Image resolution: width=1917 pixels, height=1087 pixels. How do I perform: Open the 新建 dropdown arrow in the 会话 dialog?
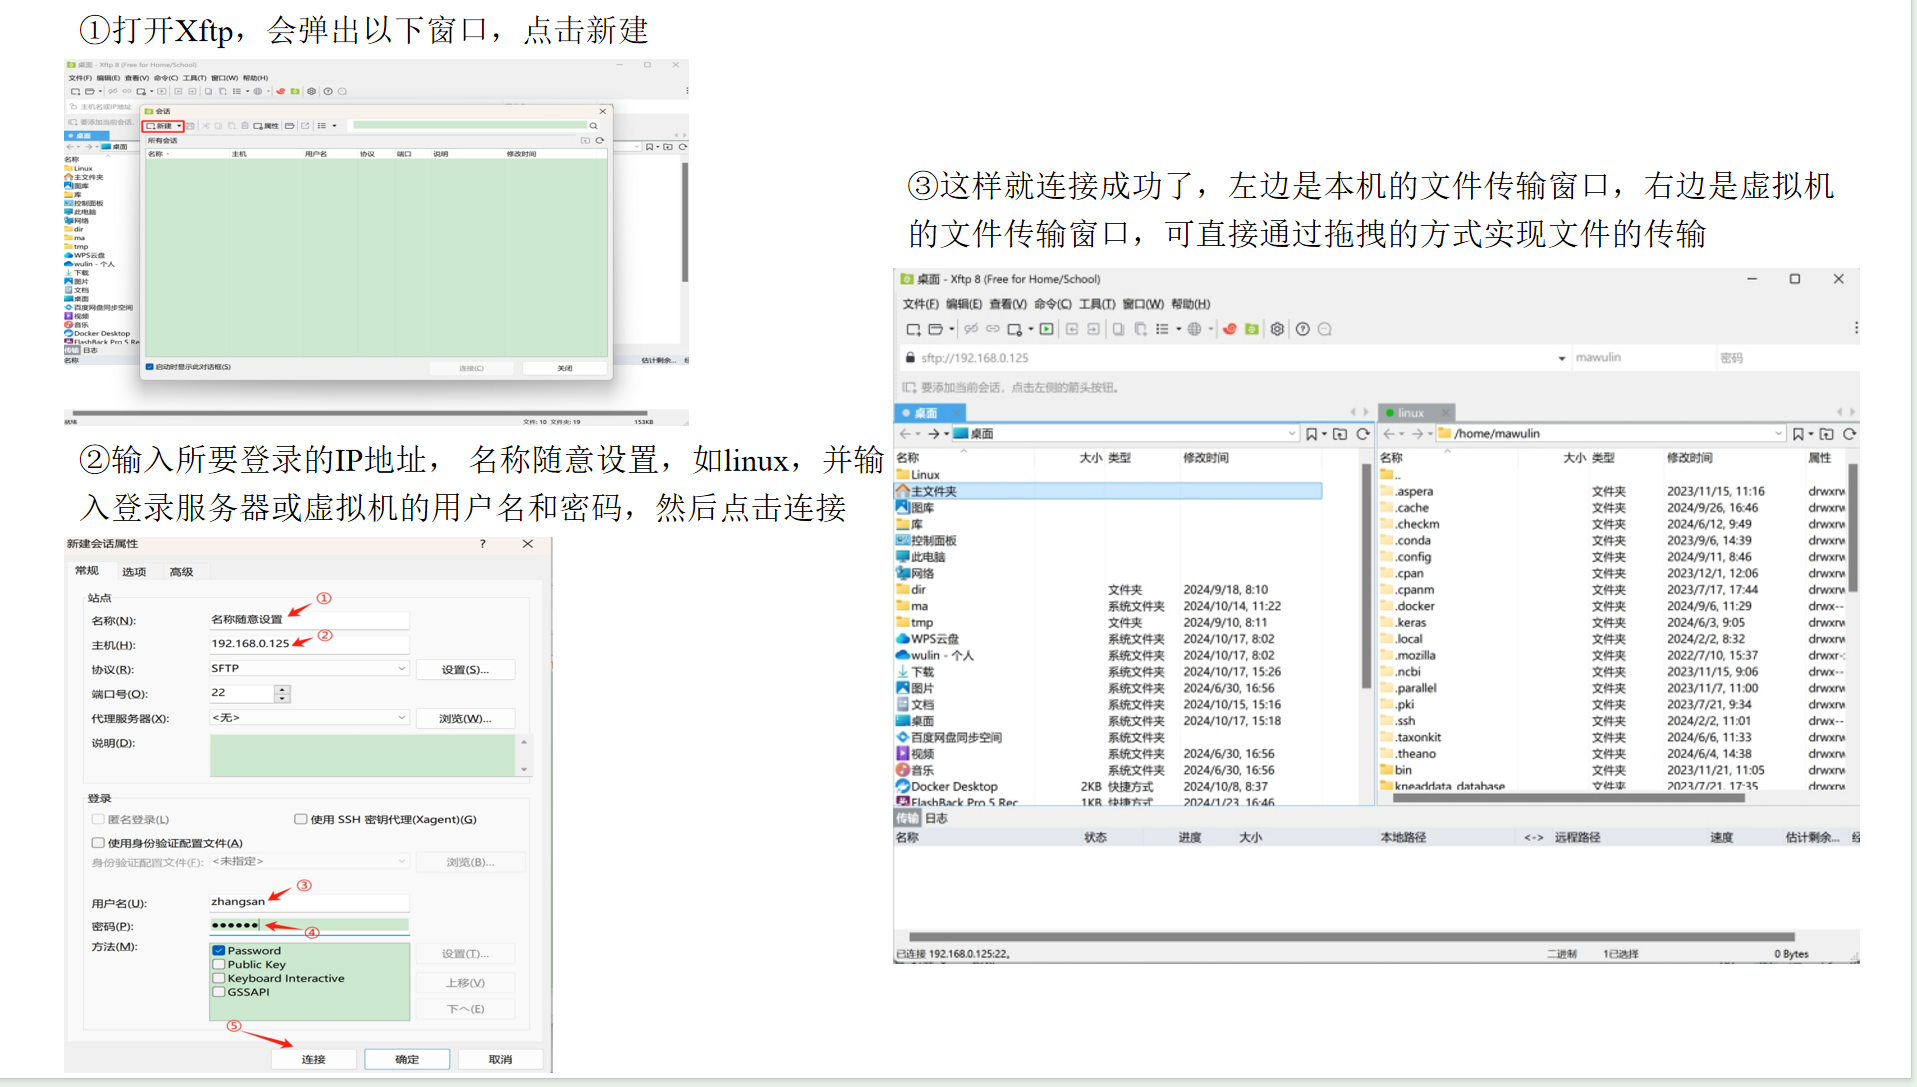click(179, 126)
